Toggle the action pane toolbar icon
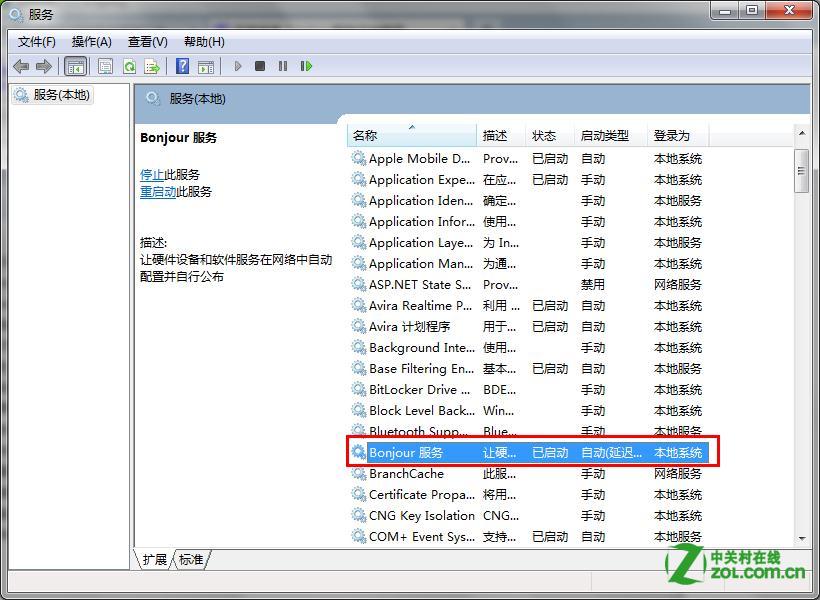 point(206,66)
